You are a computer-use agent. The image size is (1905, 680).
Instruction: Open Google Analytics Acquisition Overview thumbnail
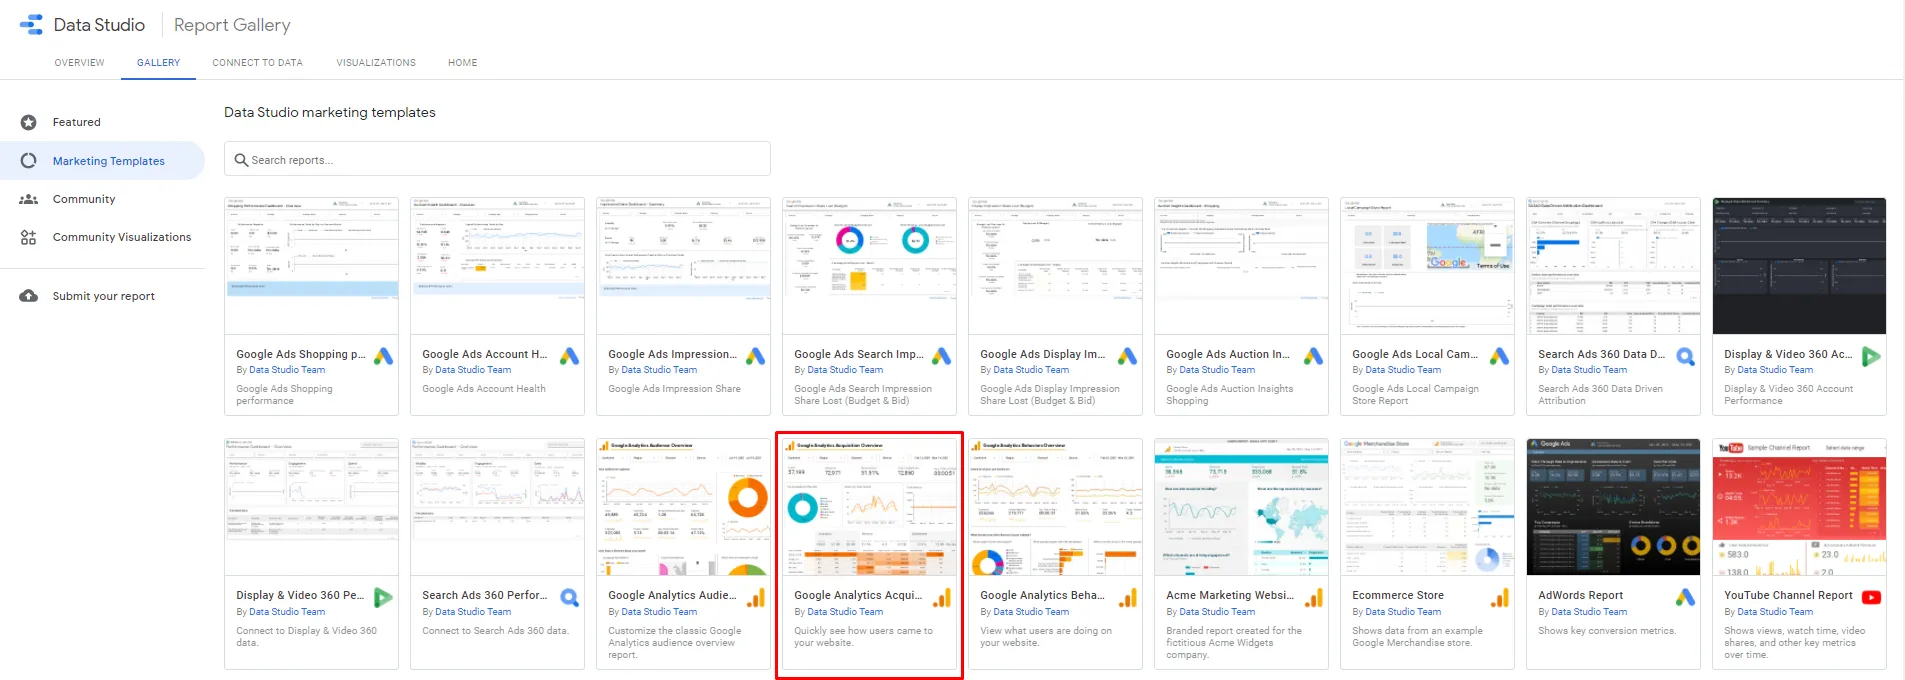click(870, 507)
